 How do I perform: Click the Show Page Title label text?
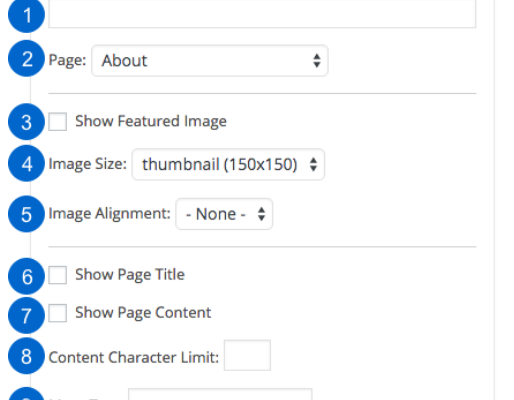coord(130,275)
